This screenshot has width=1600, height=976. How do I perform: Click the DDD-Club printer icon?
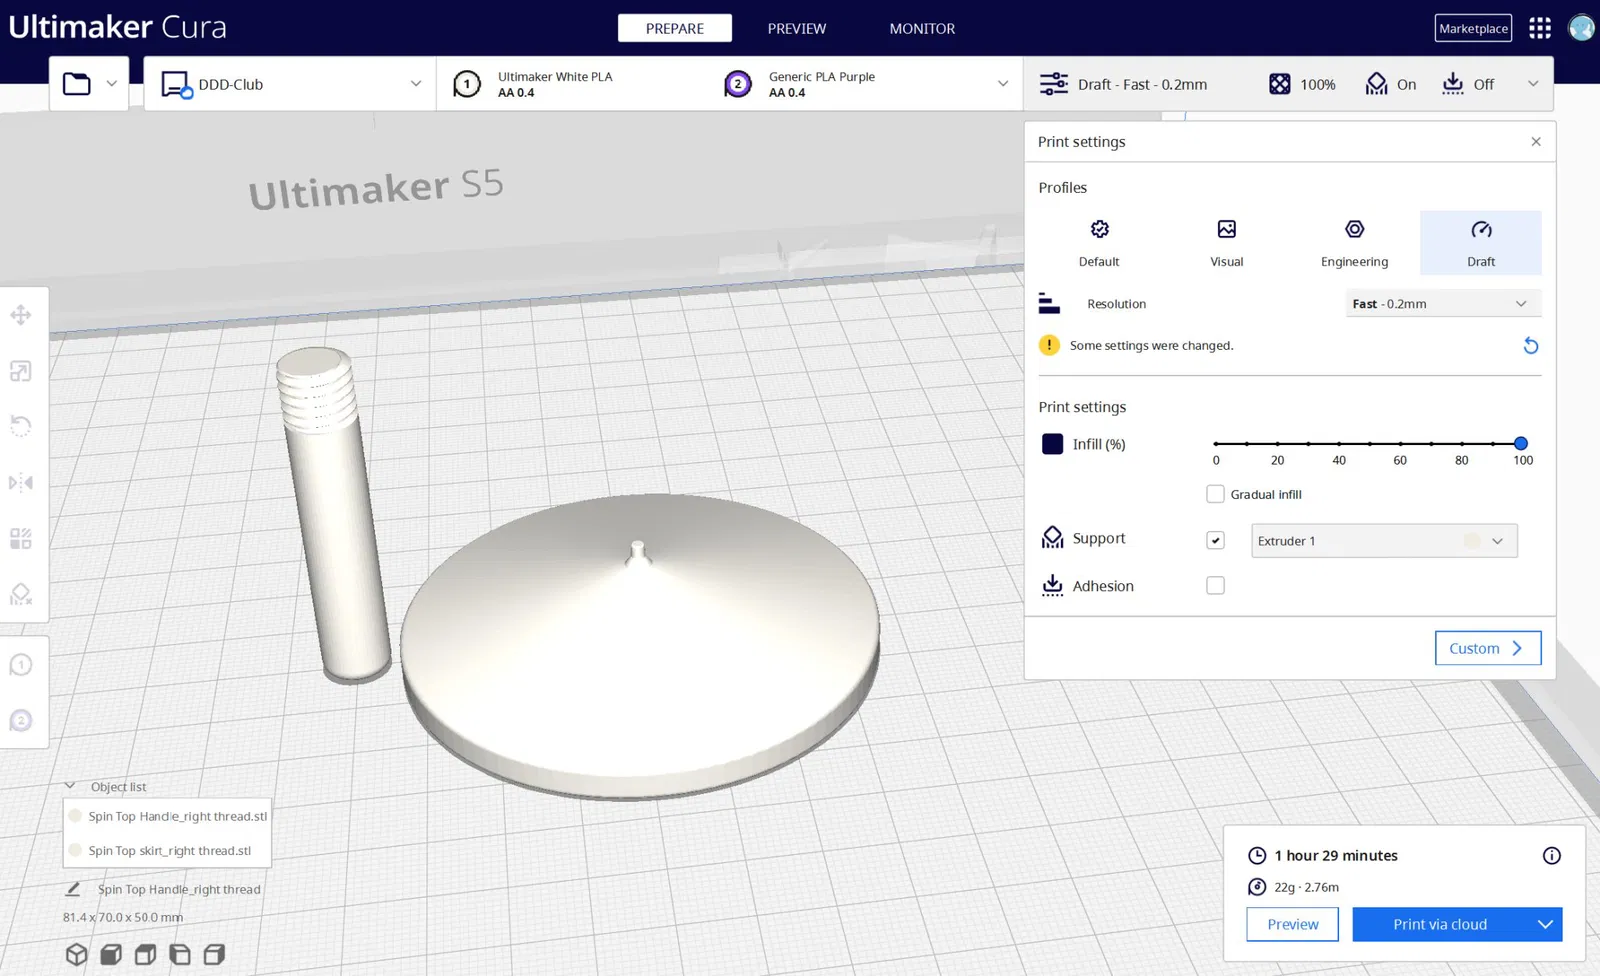176,85
